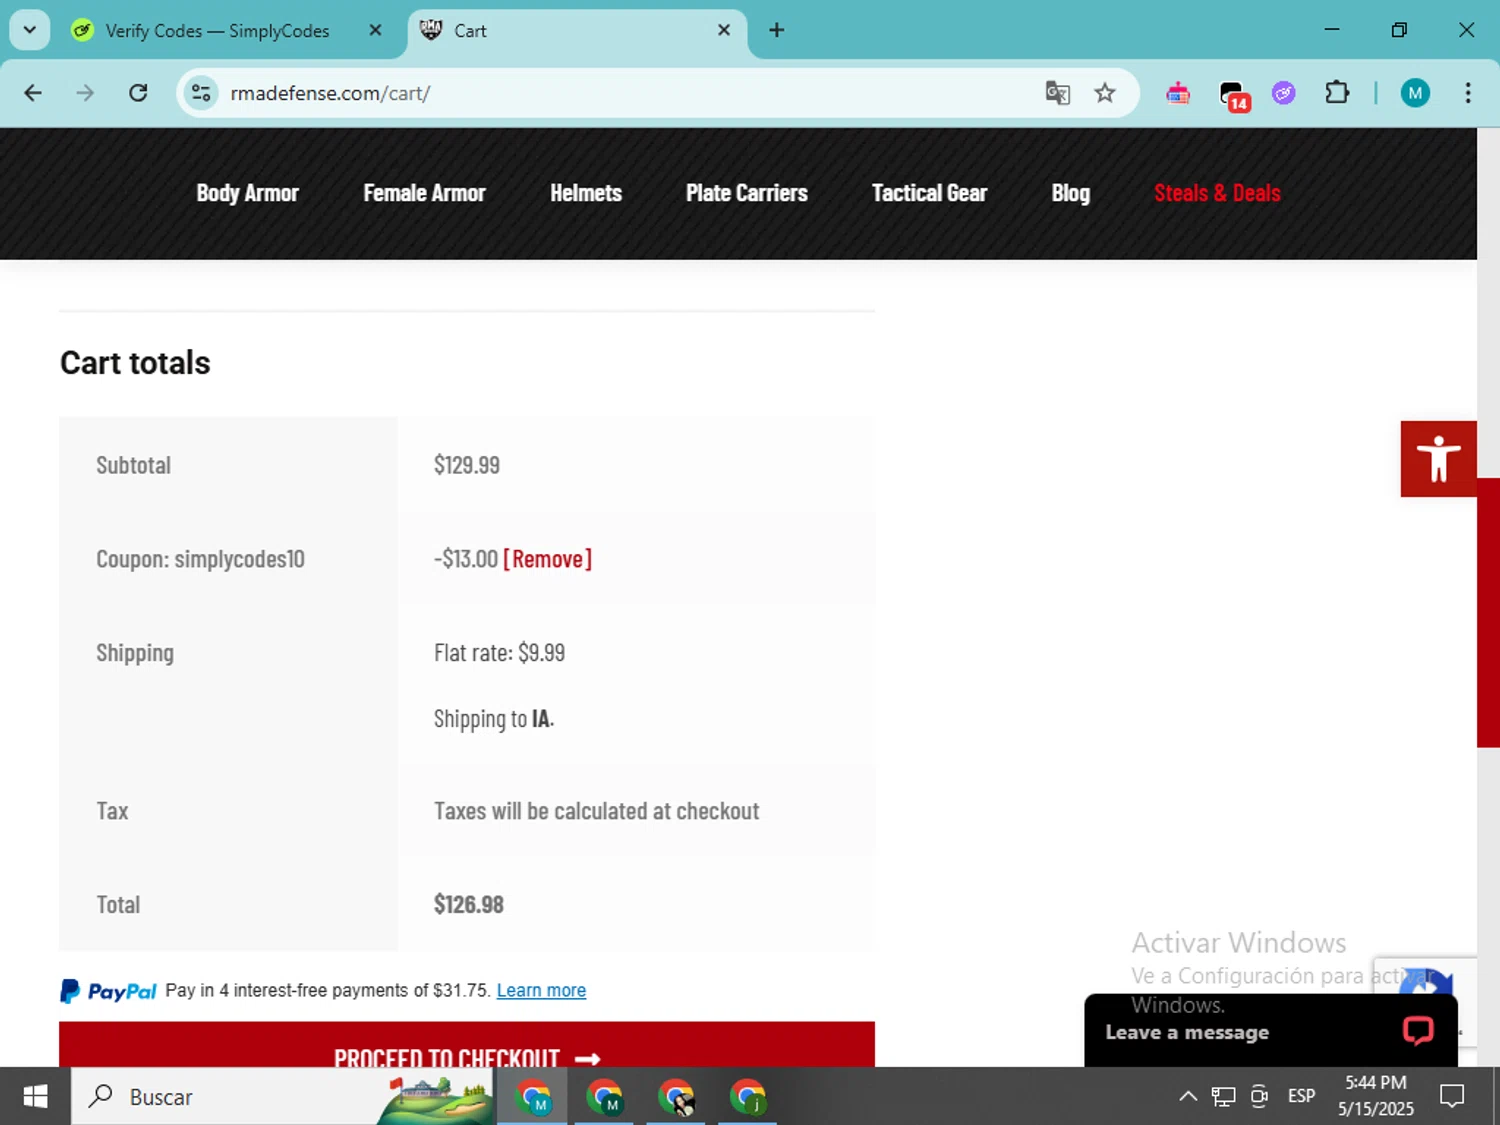
Task: Open the Plate Carriers menu
Action: click(746, 193)
